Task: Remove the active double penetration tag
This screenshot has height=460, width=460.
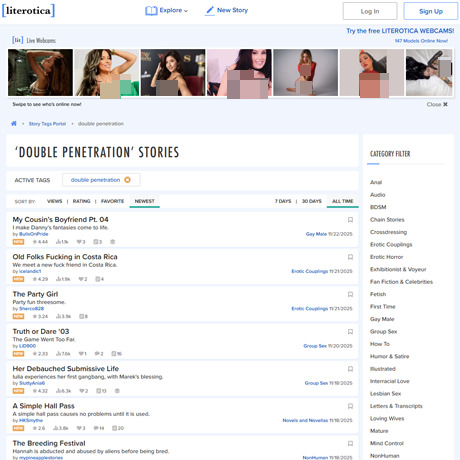Action: point(127,180)
